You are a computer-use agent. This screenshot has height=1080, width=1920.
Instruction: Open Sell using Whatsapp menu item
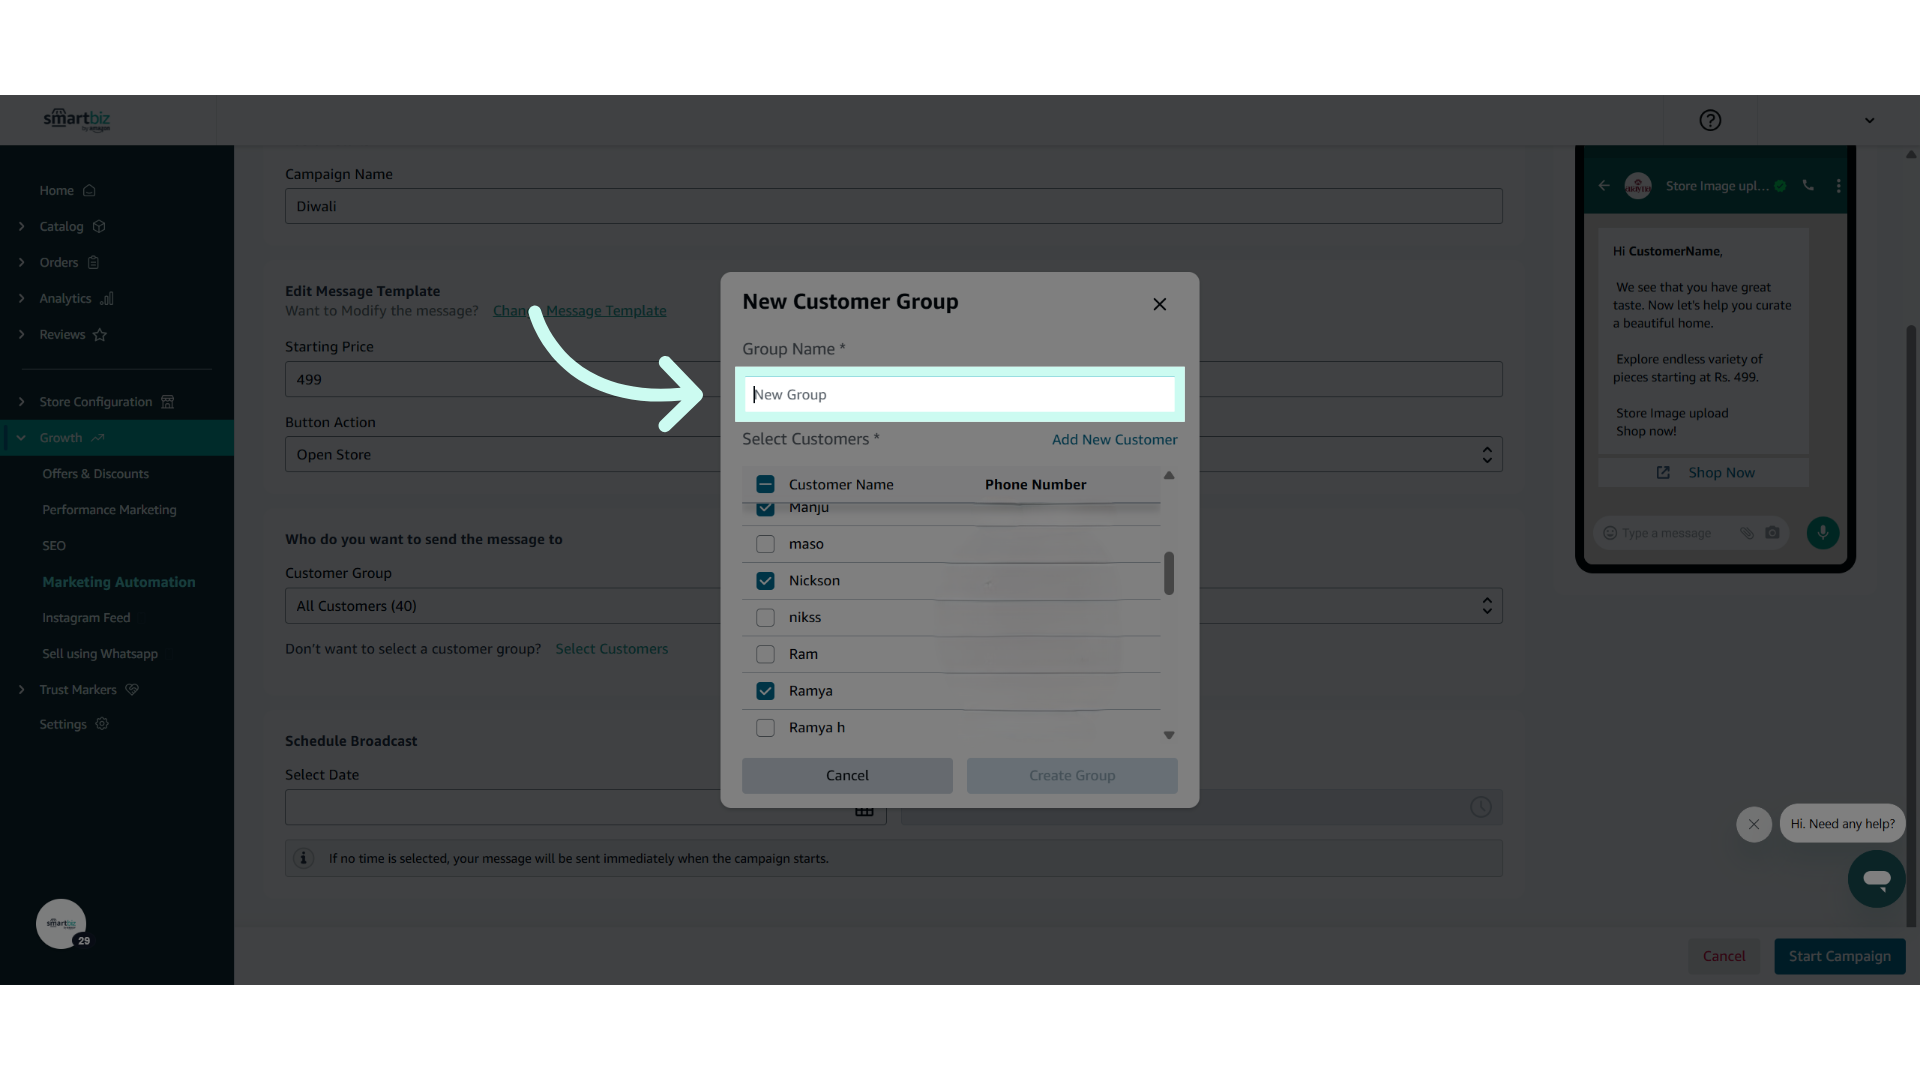click(100, 654)
